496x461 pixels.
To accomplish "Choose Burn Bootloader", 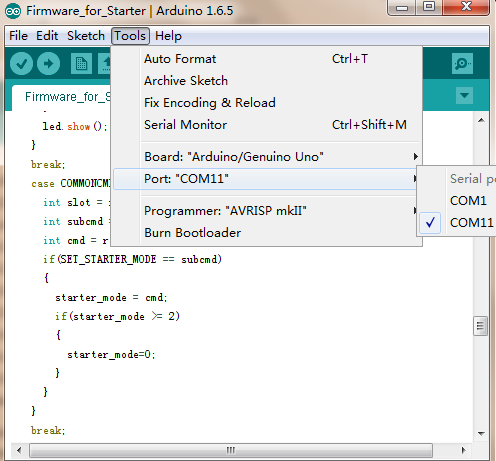I will (267, 233).
